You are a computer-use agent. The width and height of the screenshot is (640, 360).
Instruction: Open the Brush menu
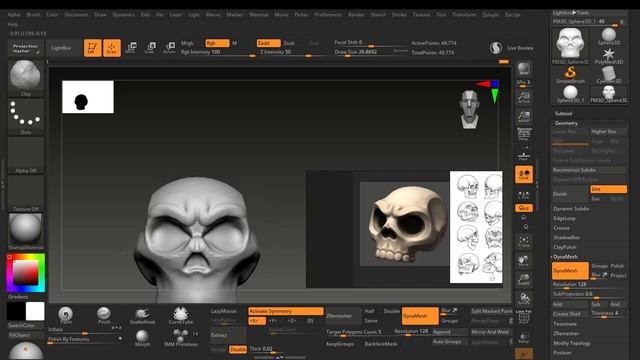[33, 14]
